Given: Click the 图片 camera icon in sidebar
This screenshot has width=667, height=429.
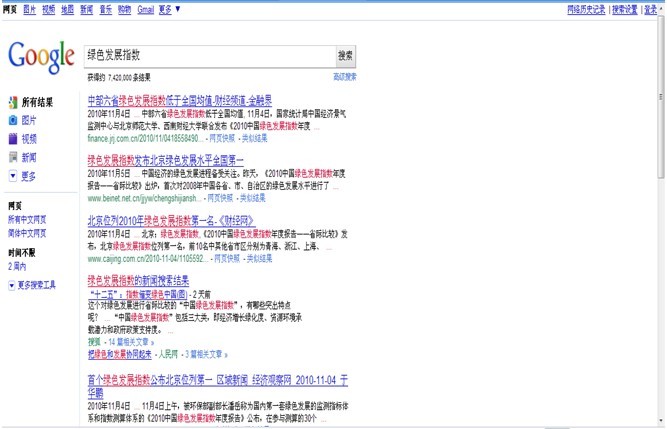Looking at the screenshot, I should click(13, 120).
